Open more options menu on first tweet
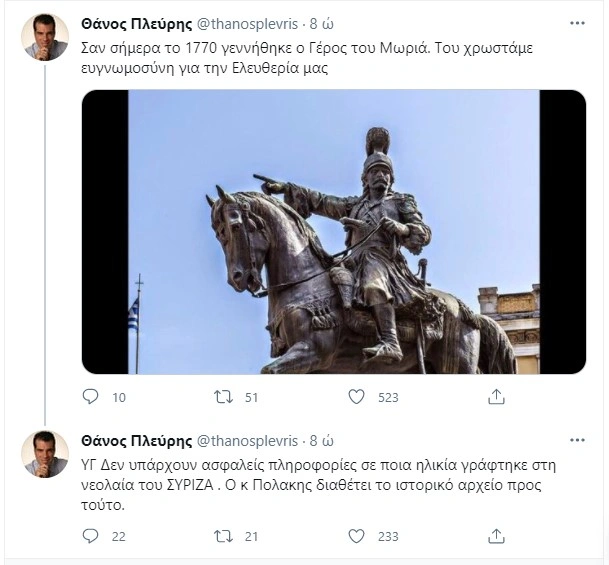 [x=577, y=22]
